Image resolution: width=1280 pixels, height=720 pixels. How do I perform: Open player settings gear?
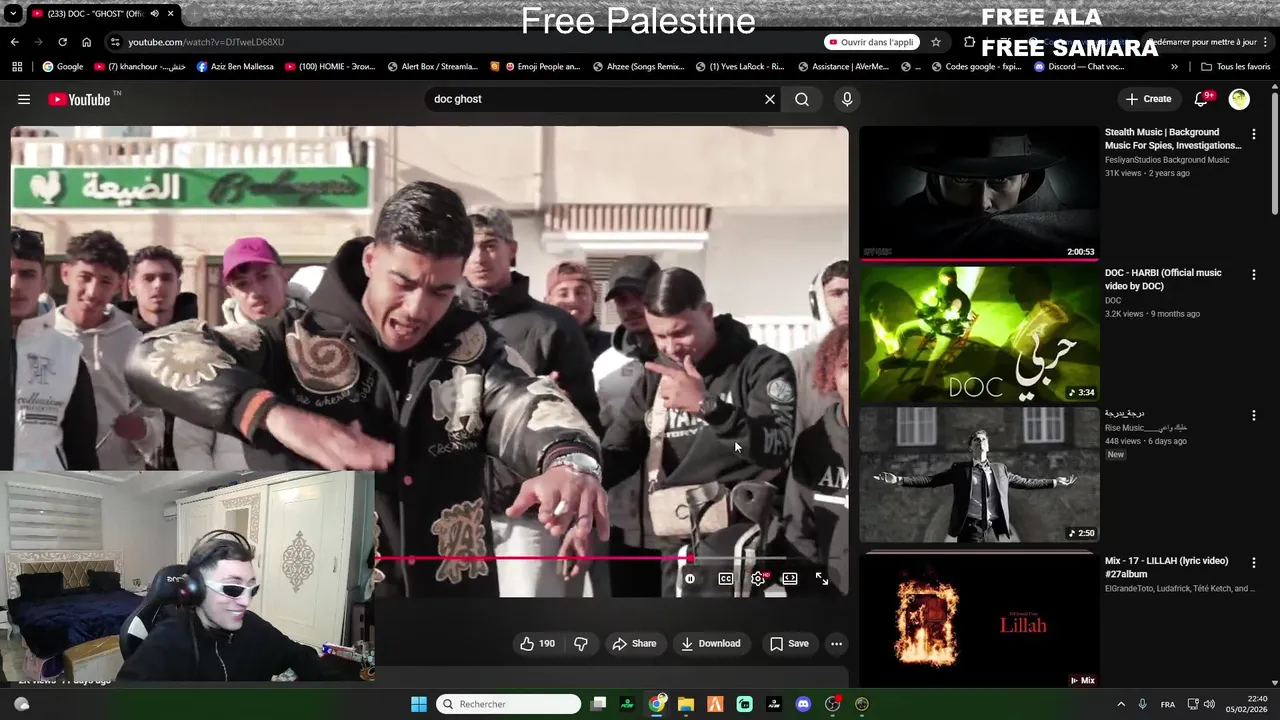click(758, 578)
